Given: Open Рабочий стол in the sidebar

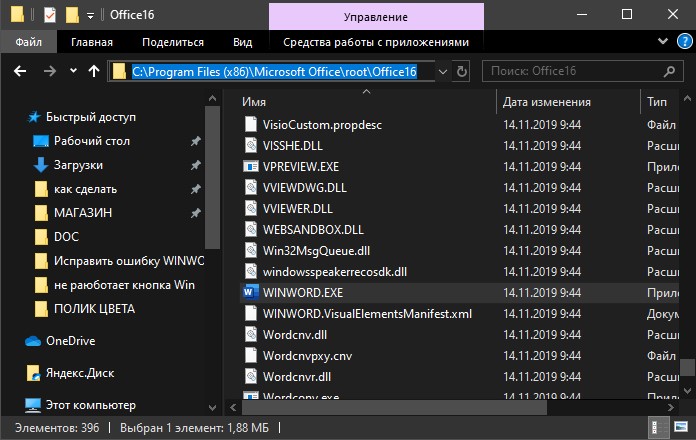Looking at the screenshot, I should [92, 141].
